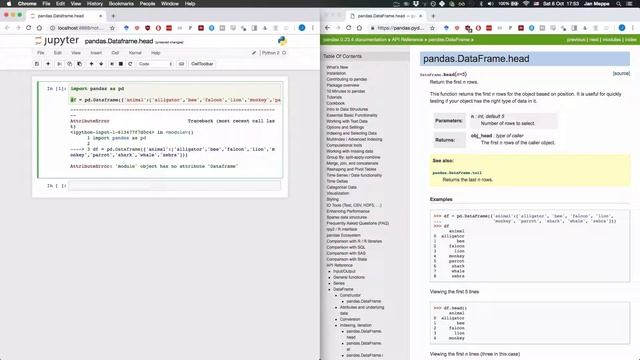Viewport: 640px width, 360px height.
Task: Follow the index link in pandas docs header
Action: coord(631,40)
